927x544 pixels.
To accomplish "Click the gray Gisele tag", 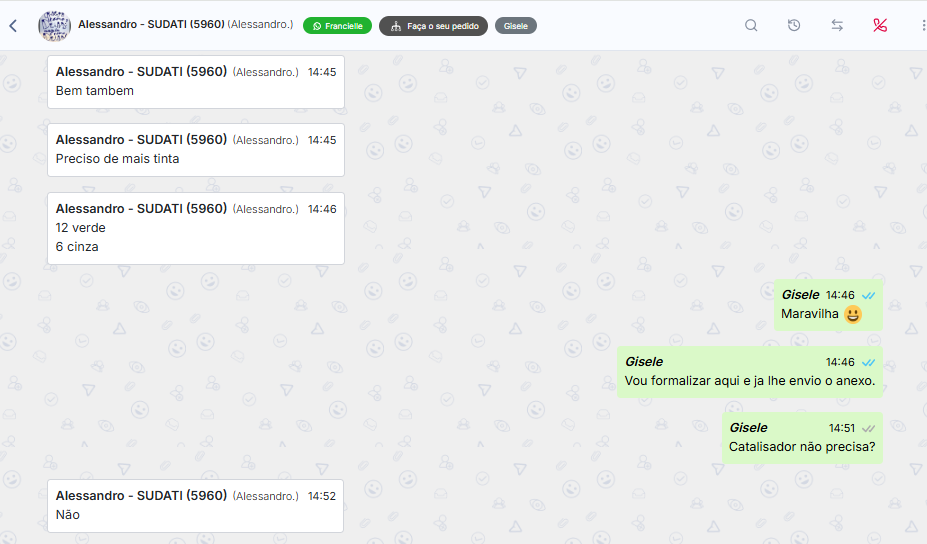I will (x=516, y=26).
